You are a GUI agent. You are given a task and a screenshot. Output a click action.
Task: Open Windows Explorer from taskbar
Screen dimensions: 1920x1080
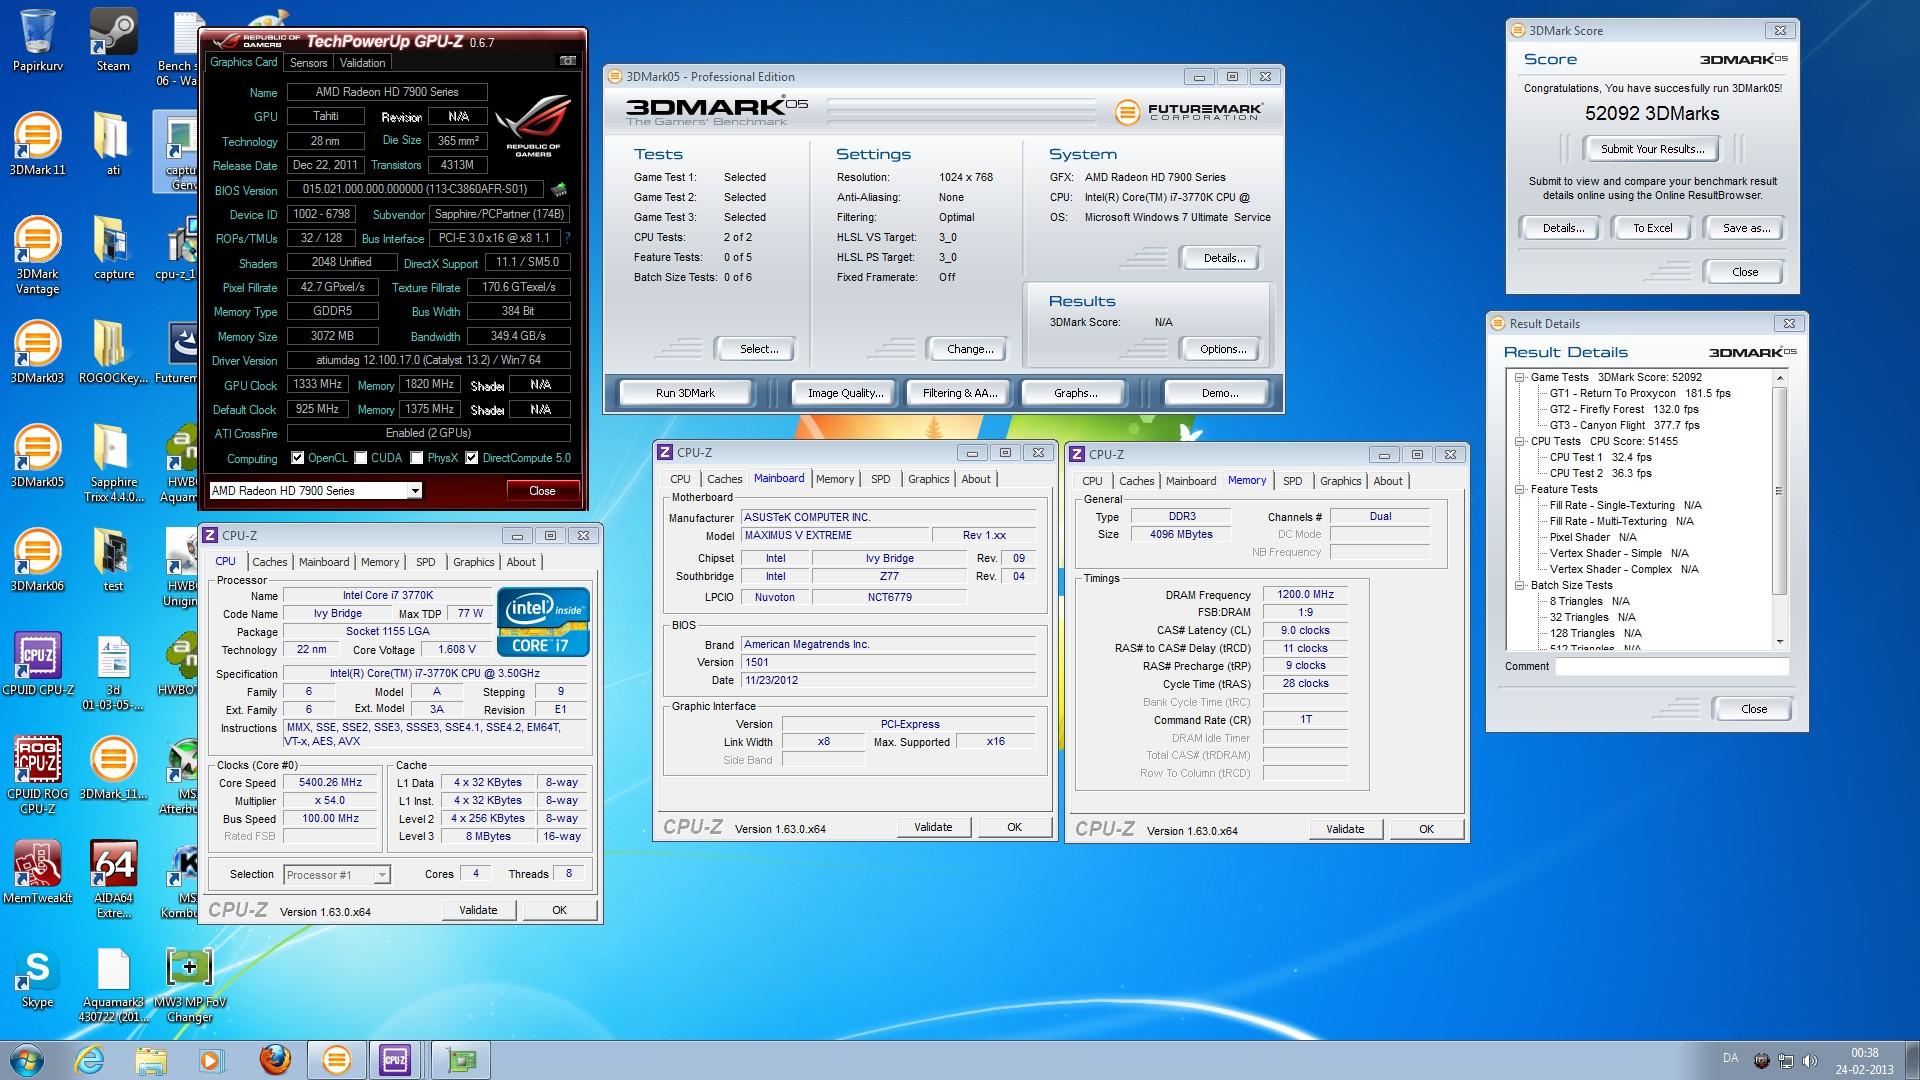click(151, 1060)
